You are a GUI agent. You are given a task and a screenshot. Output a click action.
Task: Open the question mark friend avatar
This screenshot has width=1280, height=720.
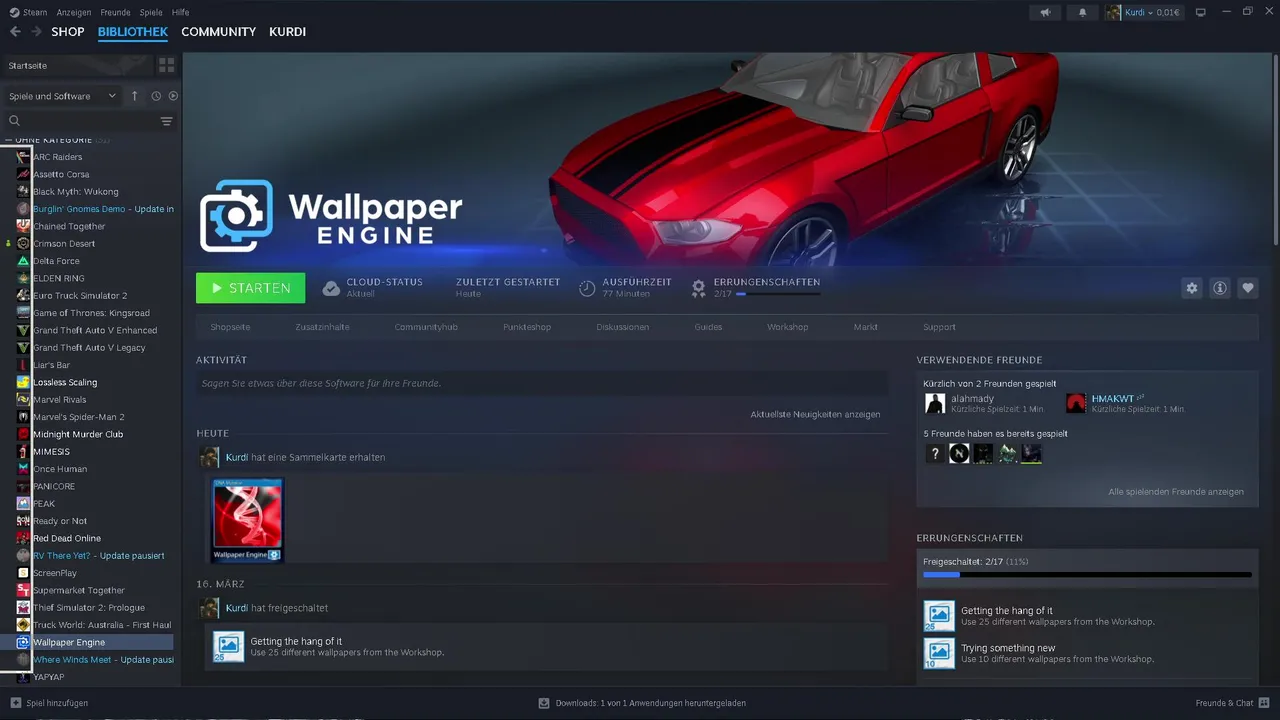[x=935, y=454]
